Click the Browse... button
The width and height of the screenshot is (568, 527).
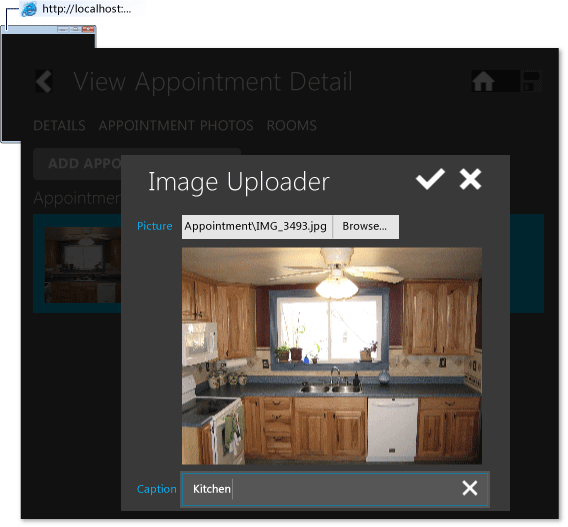[366, 227]
